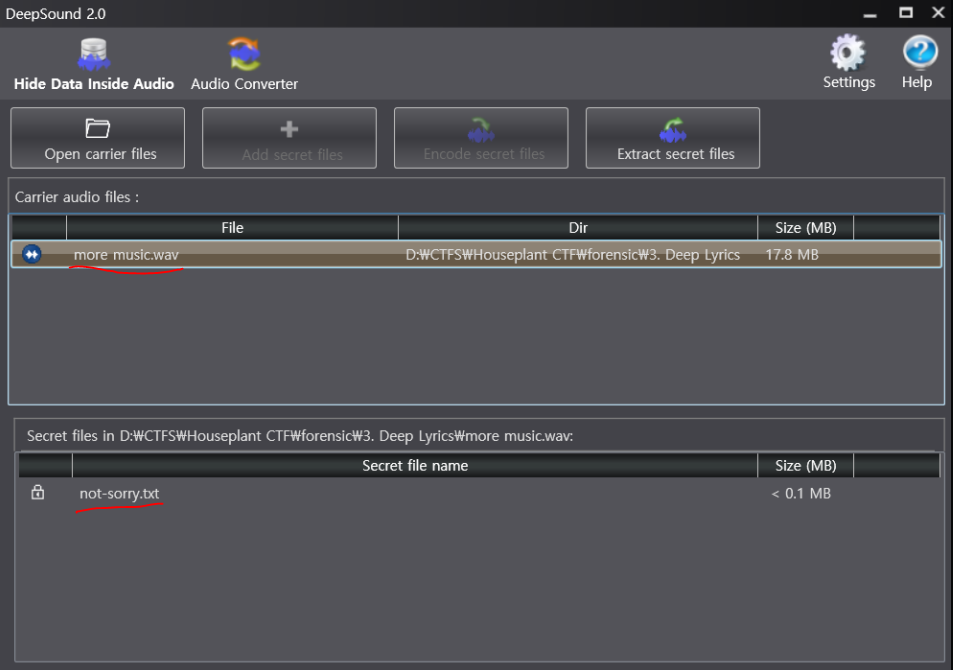This screenshot has height=670, width=953.
Task: Click the carrier directory path cell
Action: 573,255
